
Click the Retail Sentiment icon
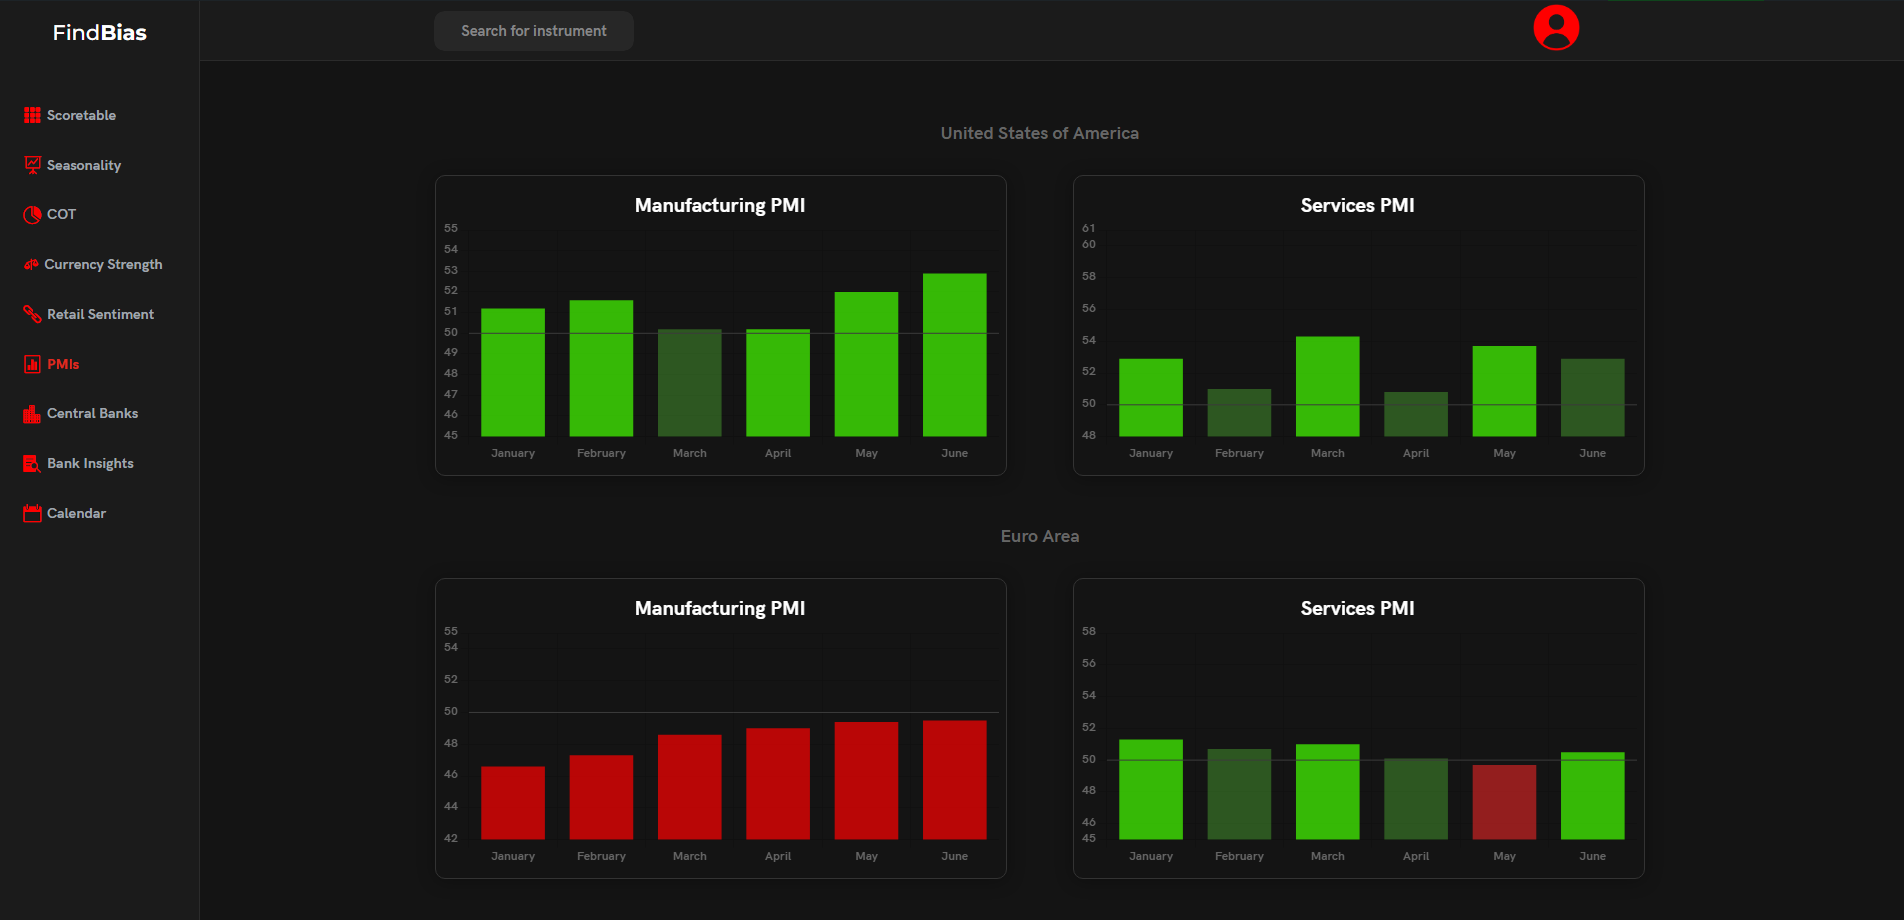pos(32,314)
